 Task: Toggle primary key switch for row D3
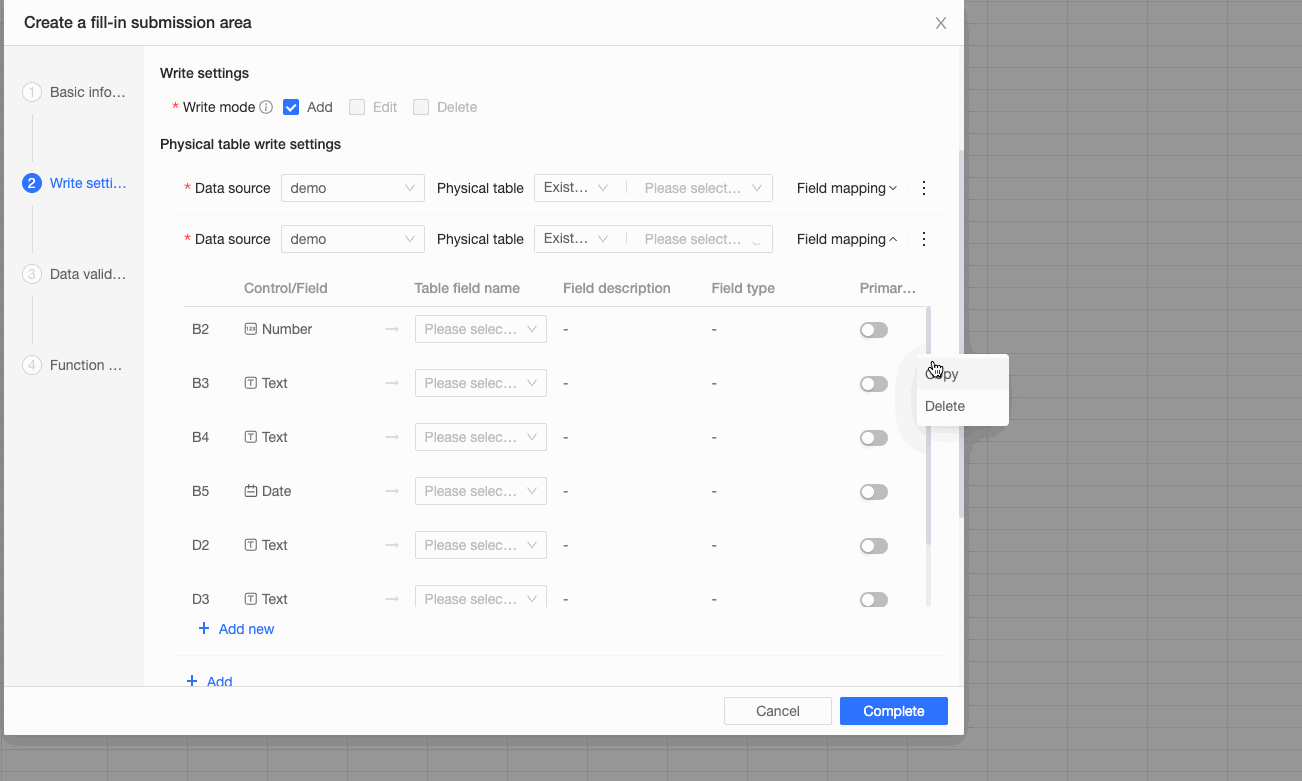click(x=874, y=600)
